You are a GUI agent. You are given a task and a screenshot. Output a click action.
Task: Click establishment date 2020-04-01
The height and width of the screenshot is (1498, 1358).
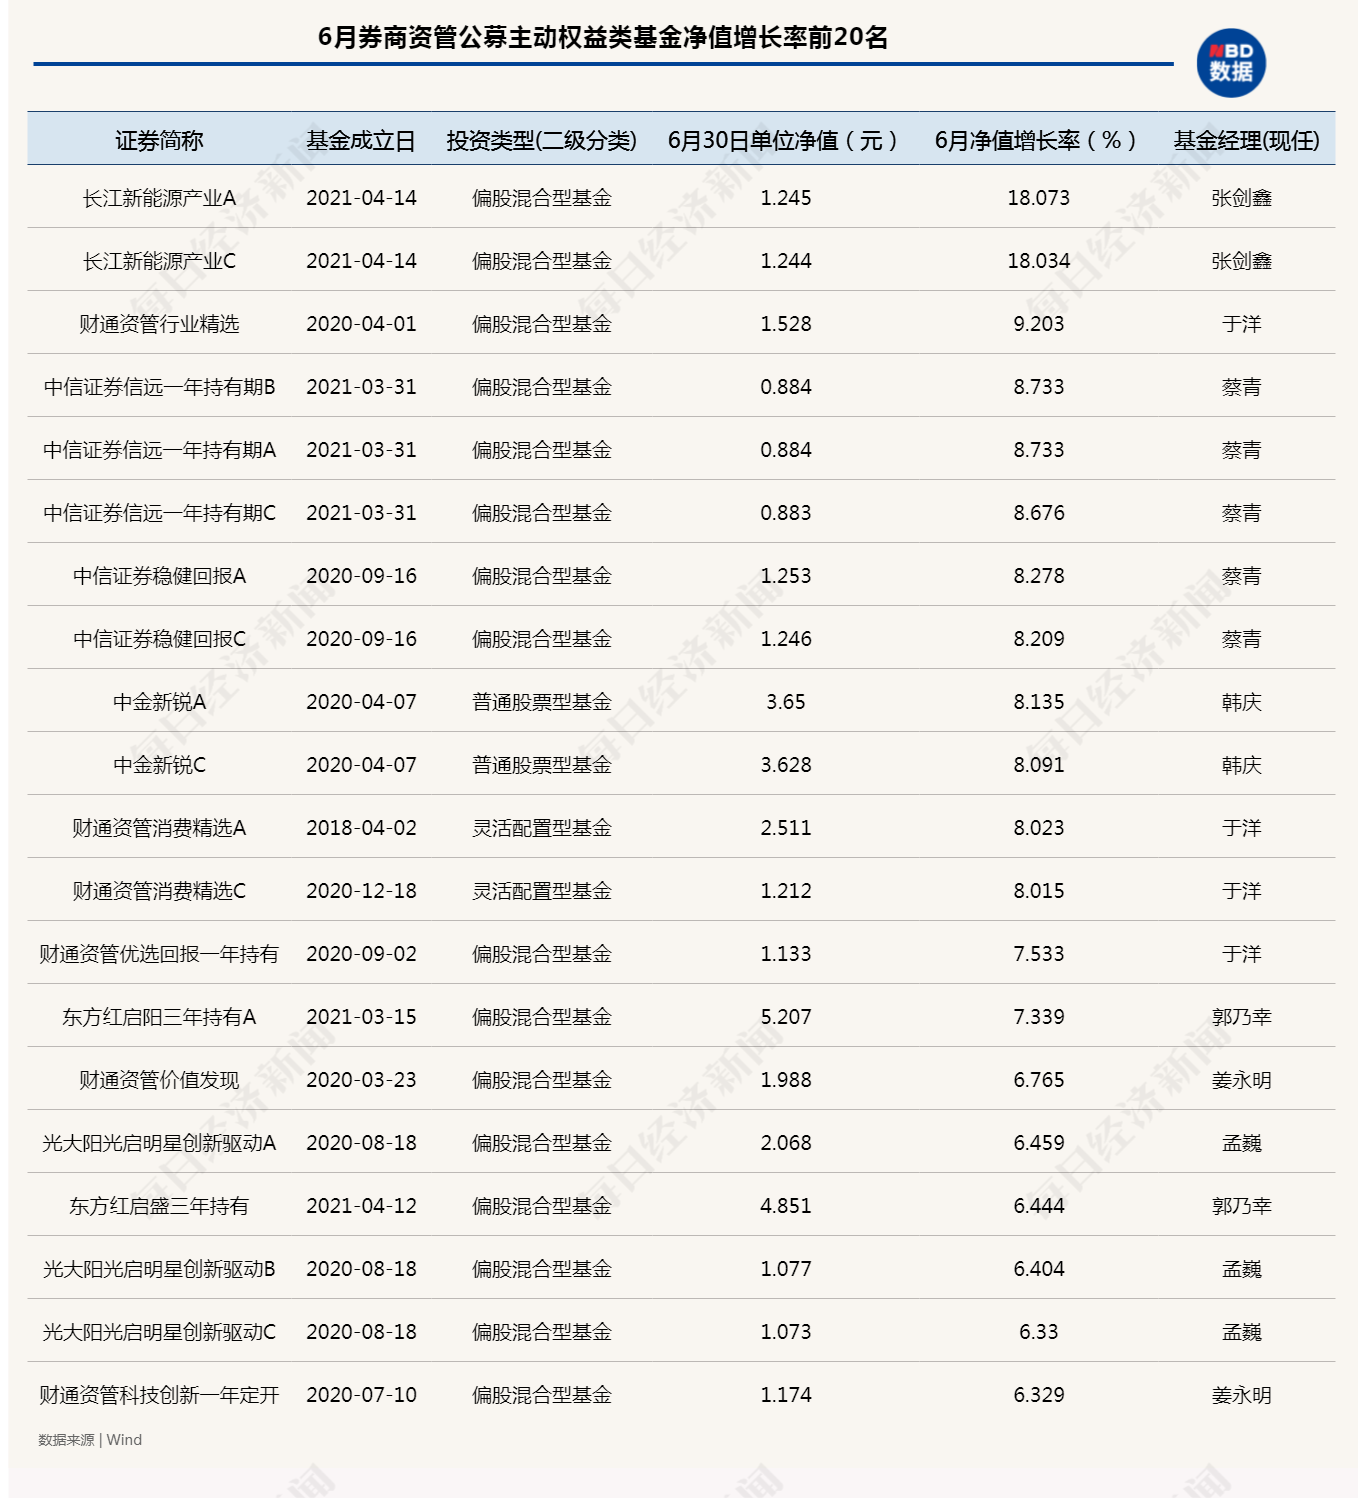pyautogui.click(x=361, y=324)
